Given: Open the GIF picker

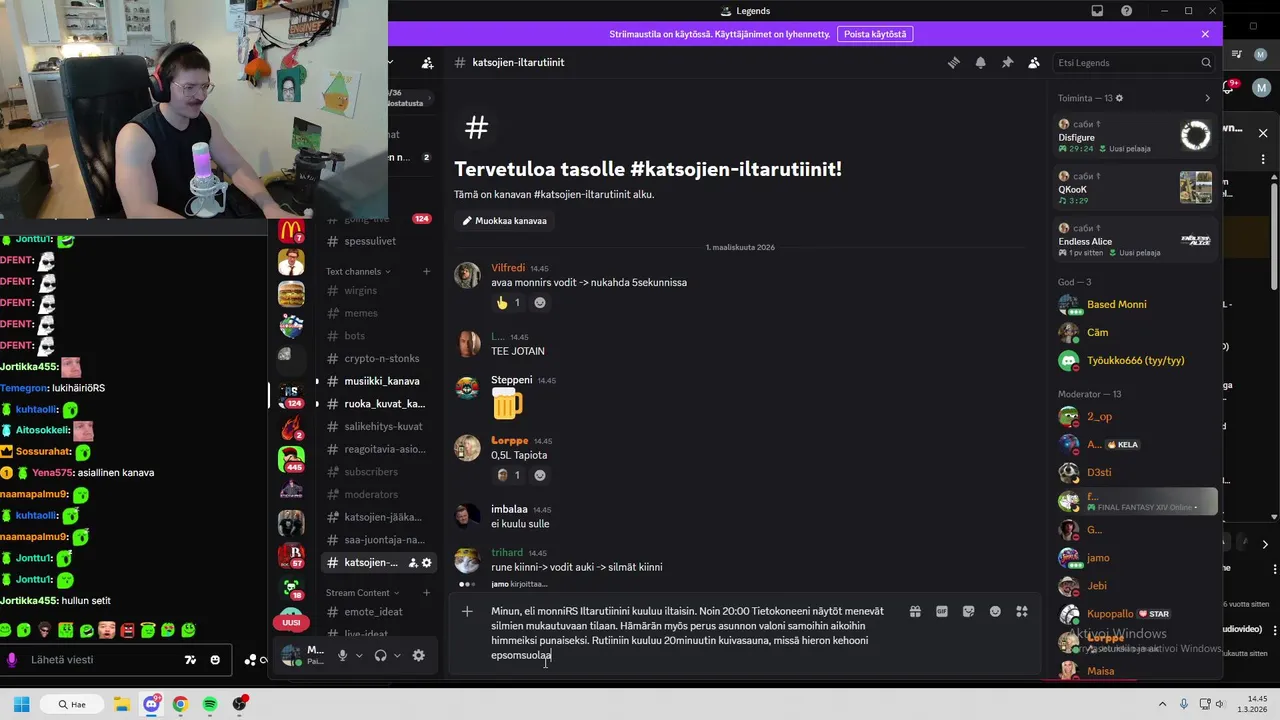Looking at the screenshot, I should click(941, 612).
